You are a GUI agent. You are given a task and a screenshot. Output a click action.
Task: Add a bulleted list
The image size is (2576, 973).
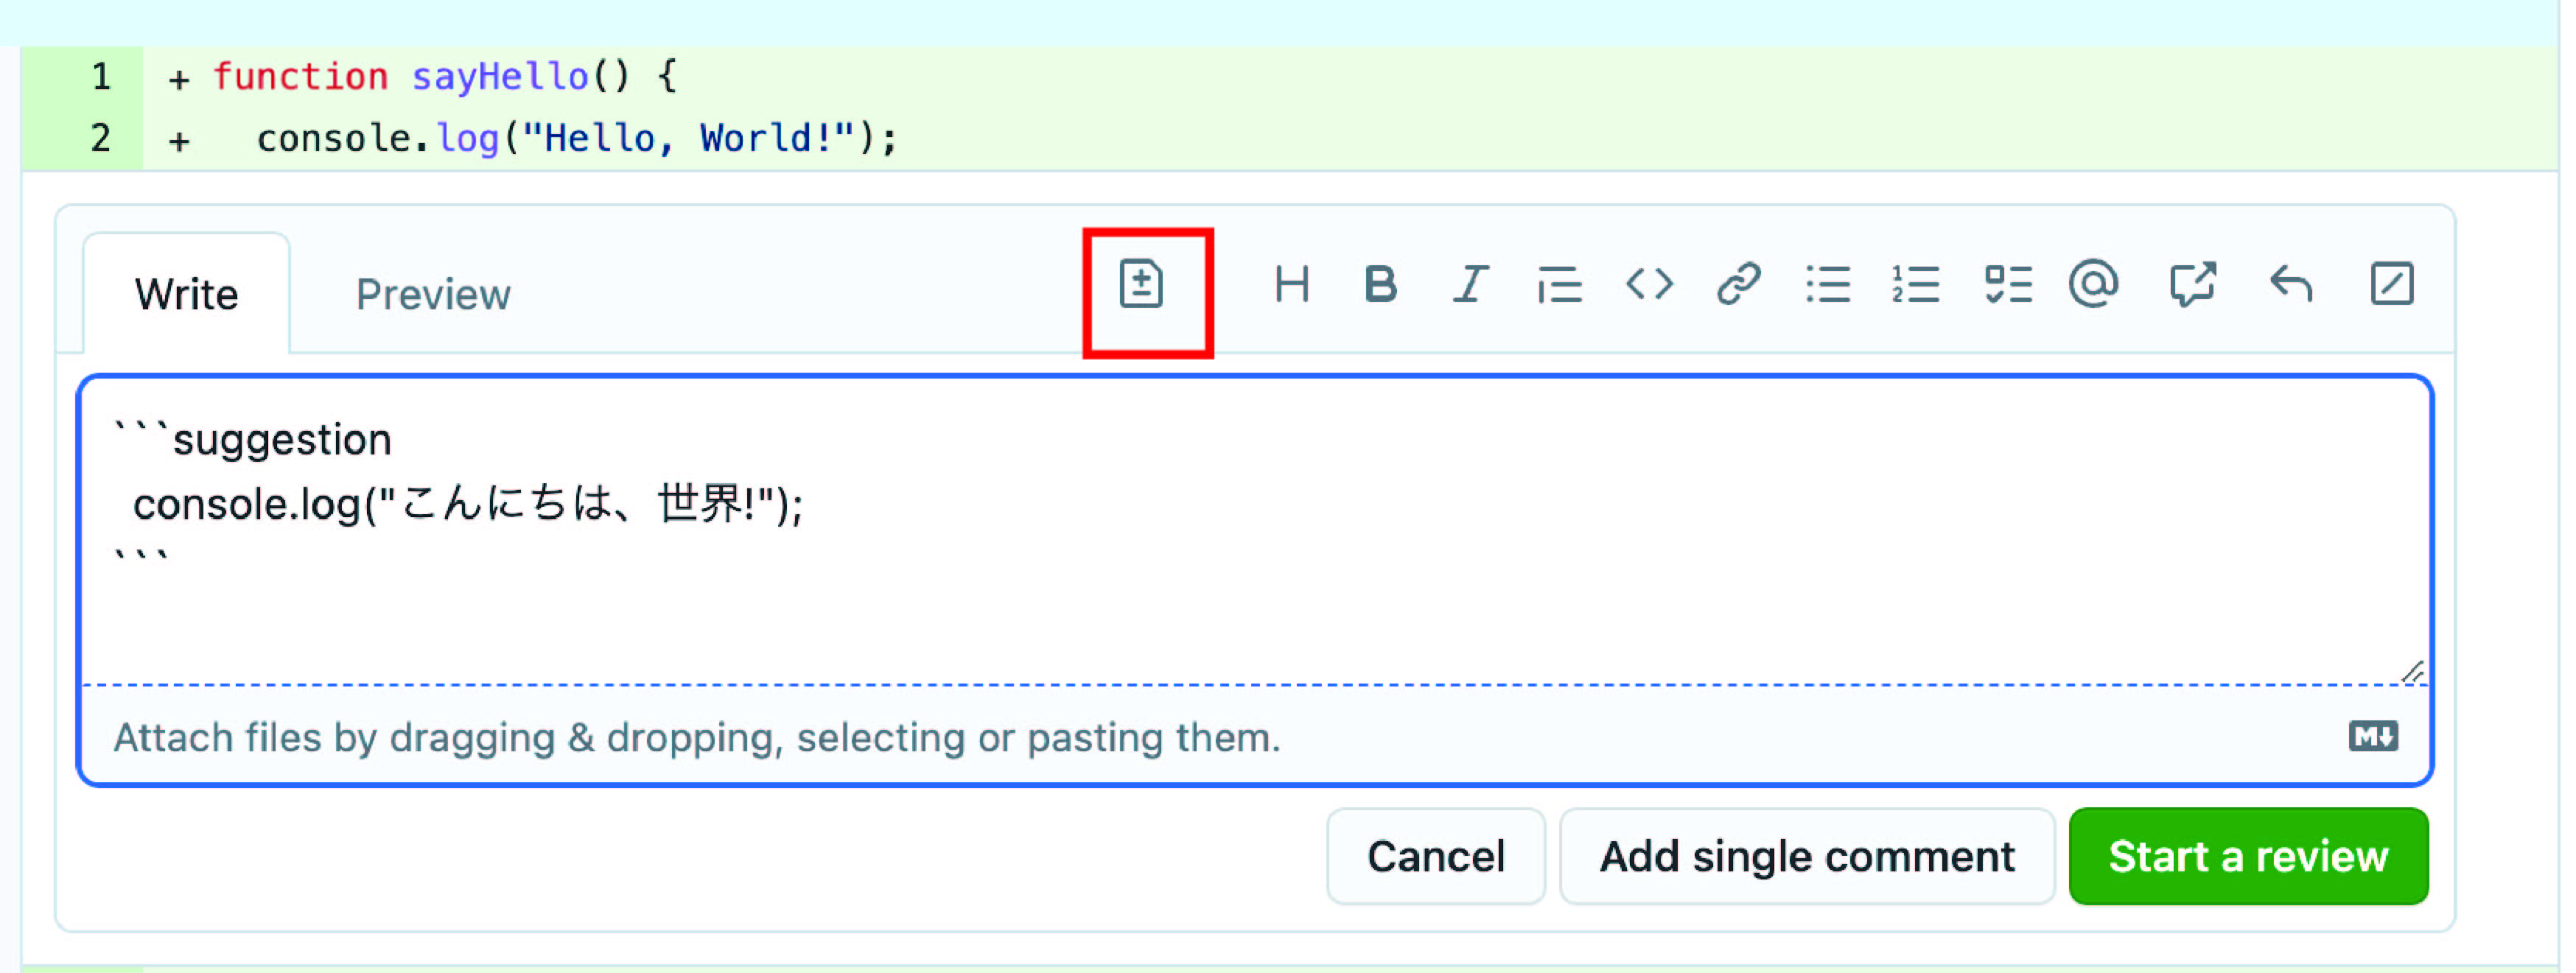[1828, 285]
